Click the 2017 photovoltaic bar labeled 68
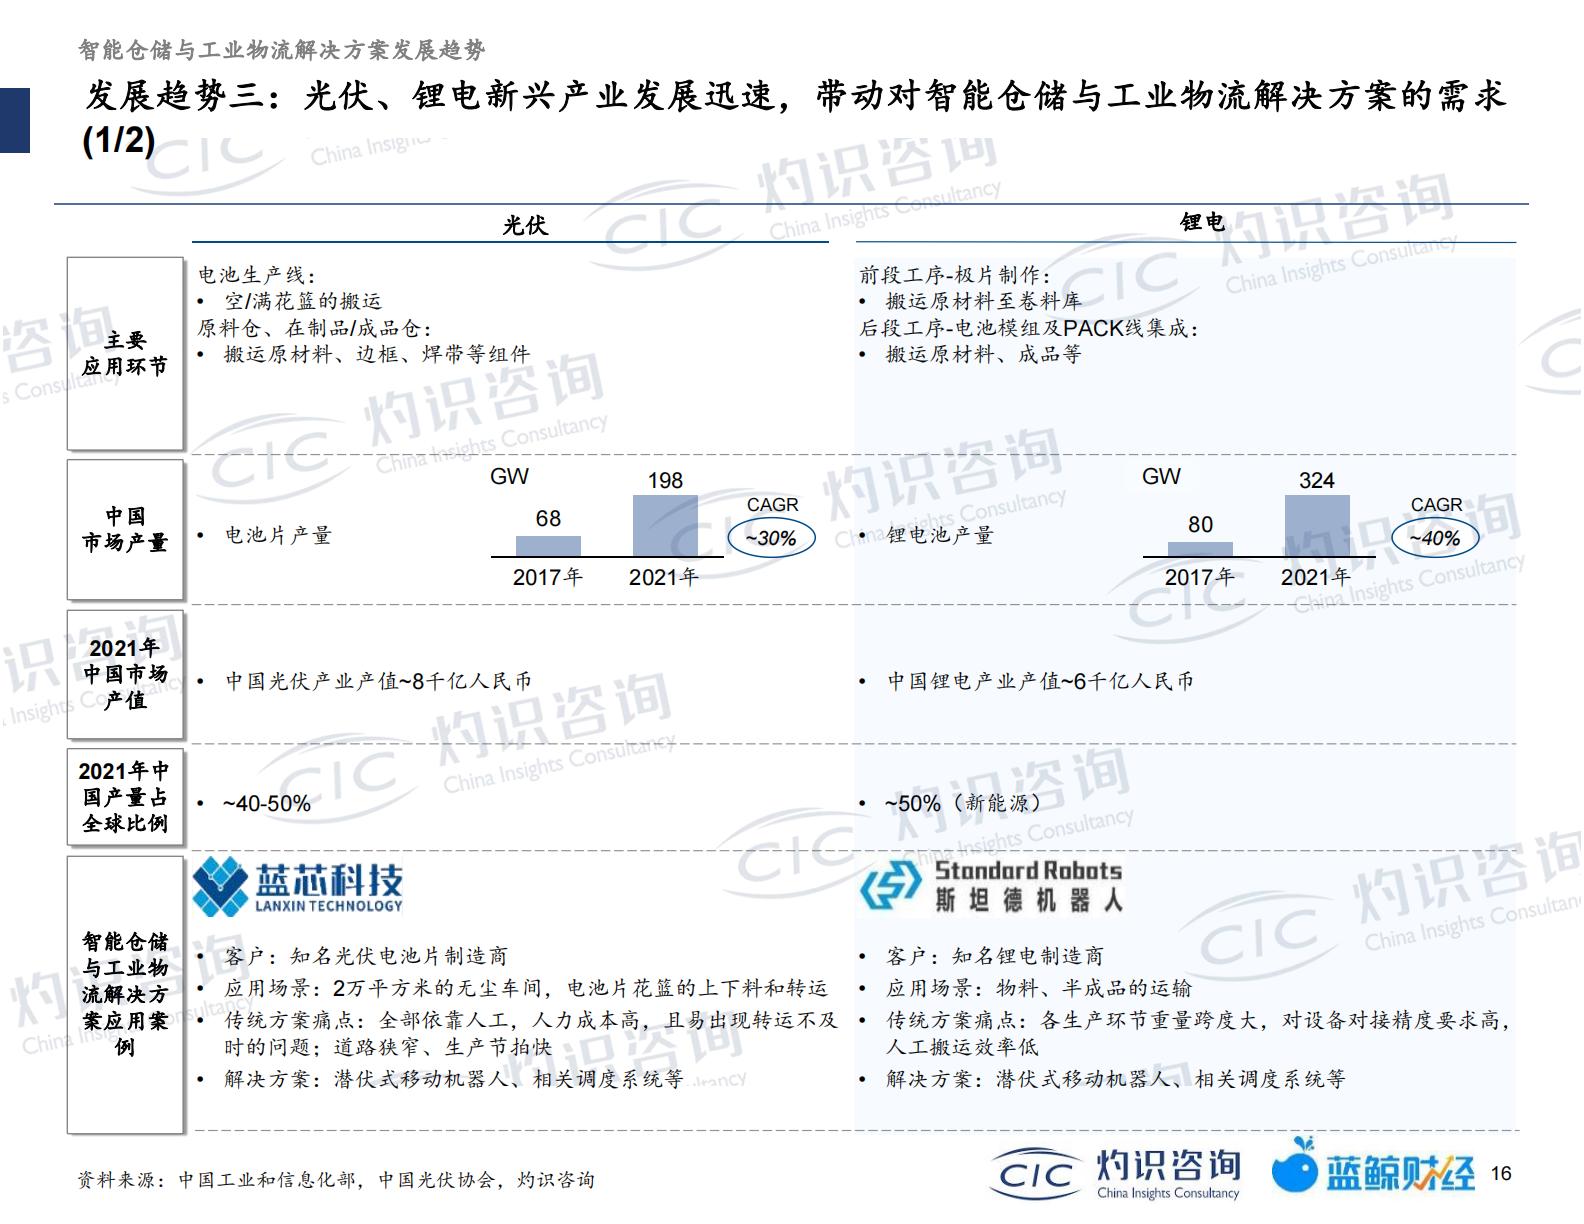 548,546
